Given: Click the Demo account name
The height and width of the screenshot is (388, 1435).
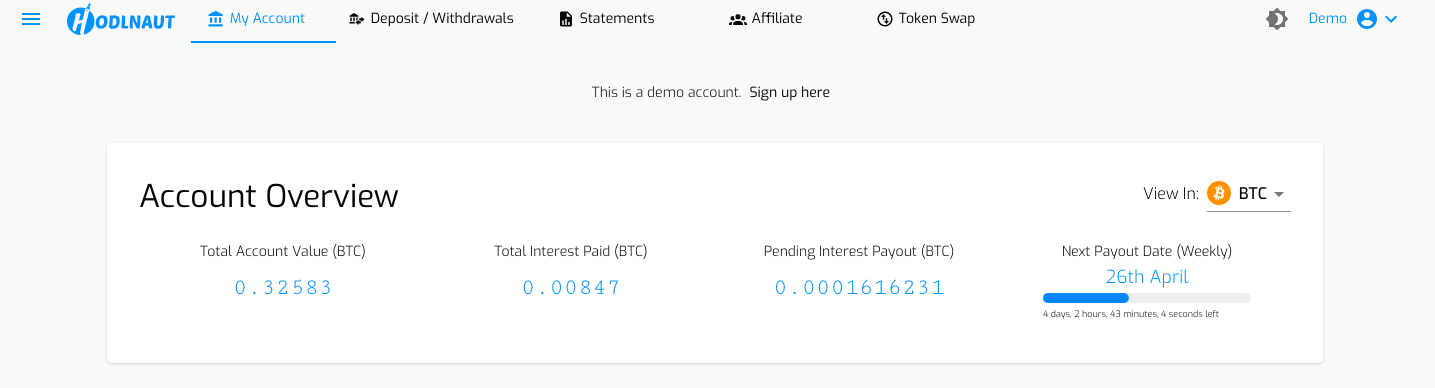Looking at the screenshot, I should click(x=1328, y=19).
